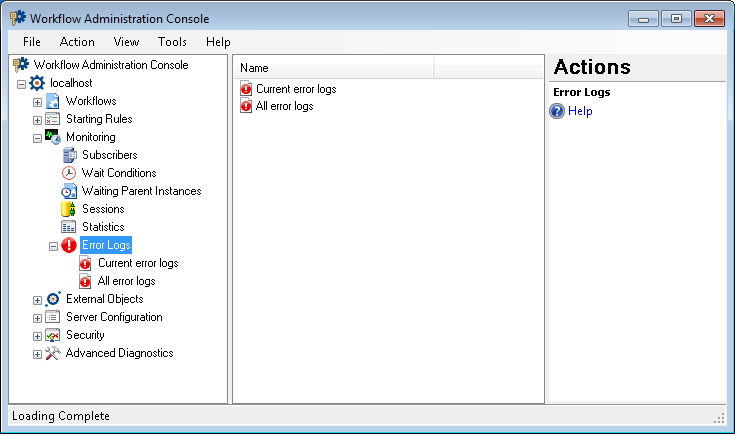Viewport: 735px width, 434px height.
Task: Click the Sessions icon in tree
Action: 68,209
